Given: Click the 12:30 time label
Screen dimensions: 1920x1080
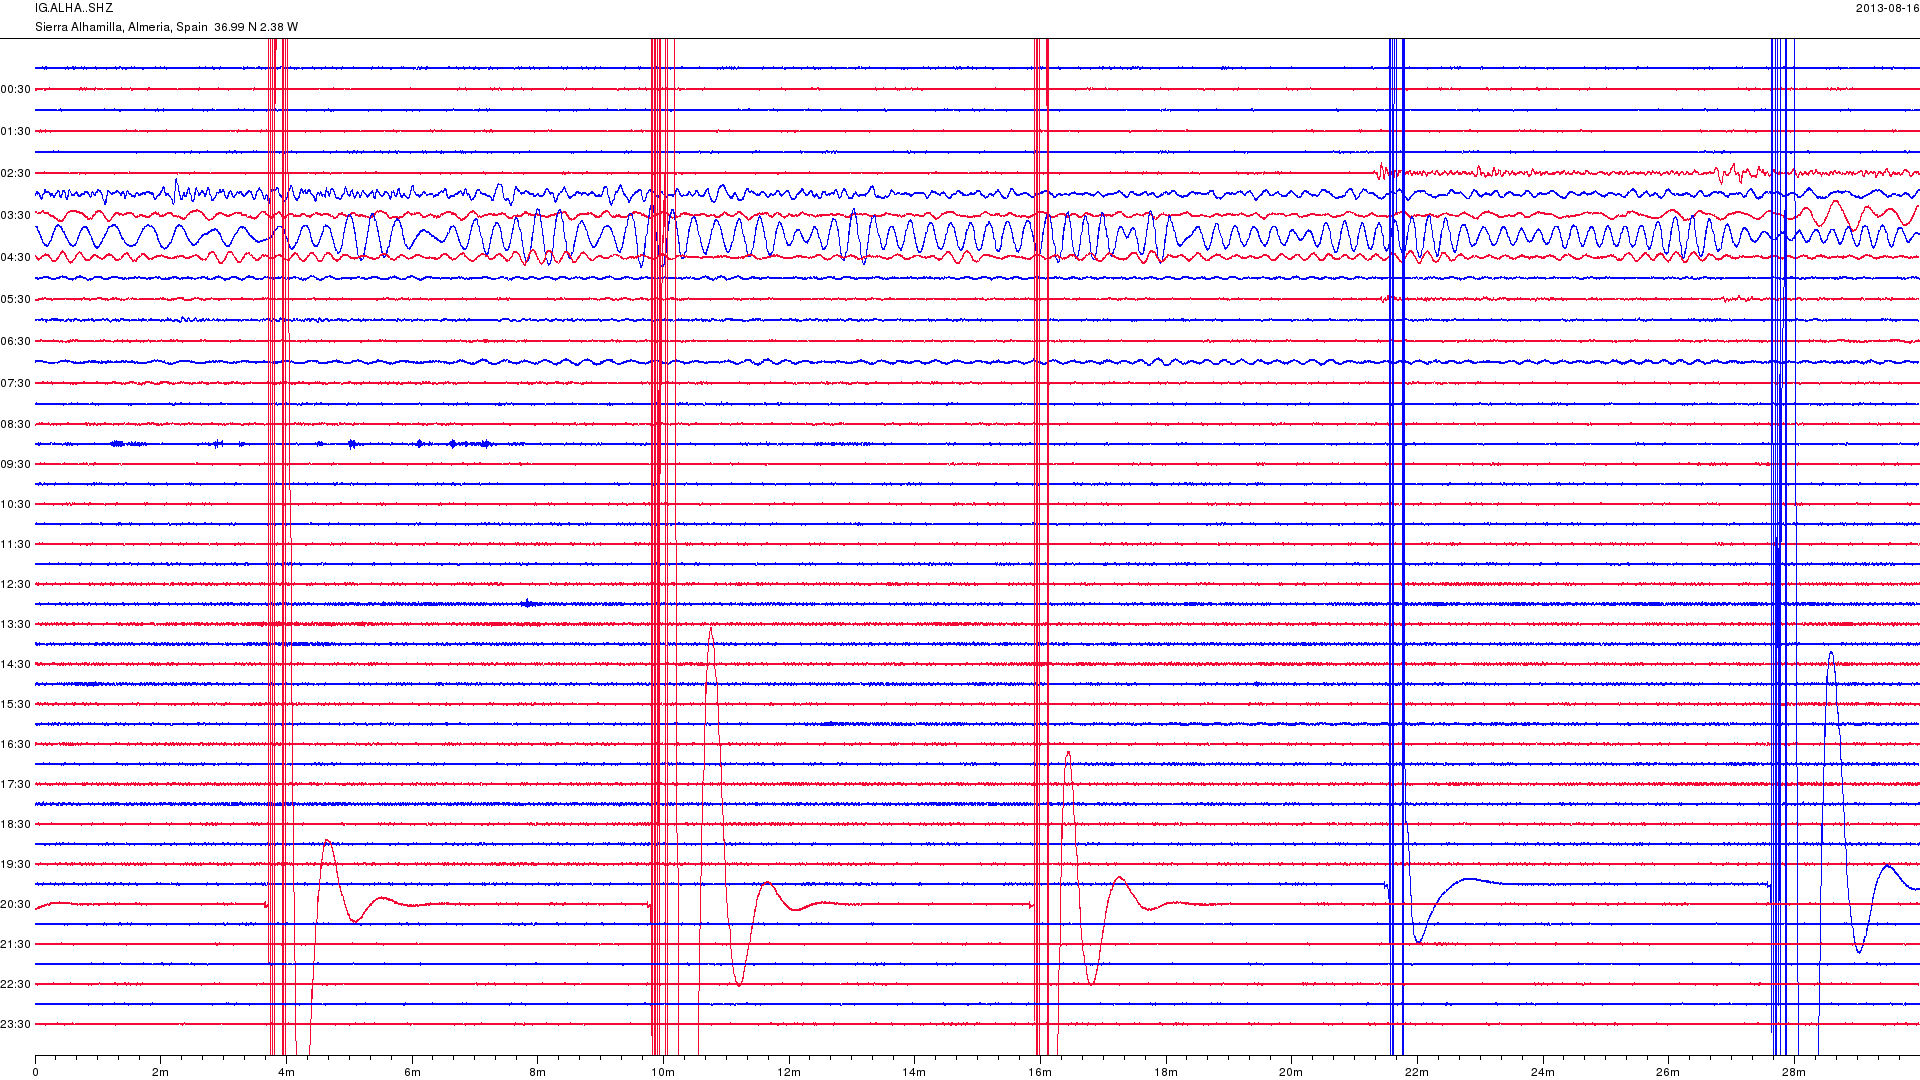Looking at the screenshot, I should tap(16, 584).
